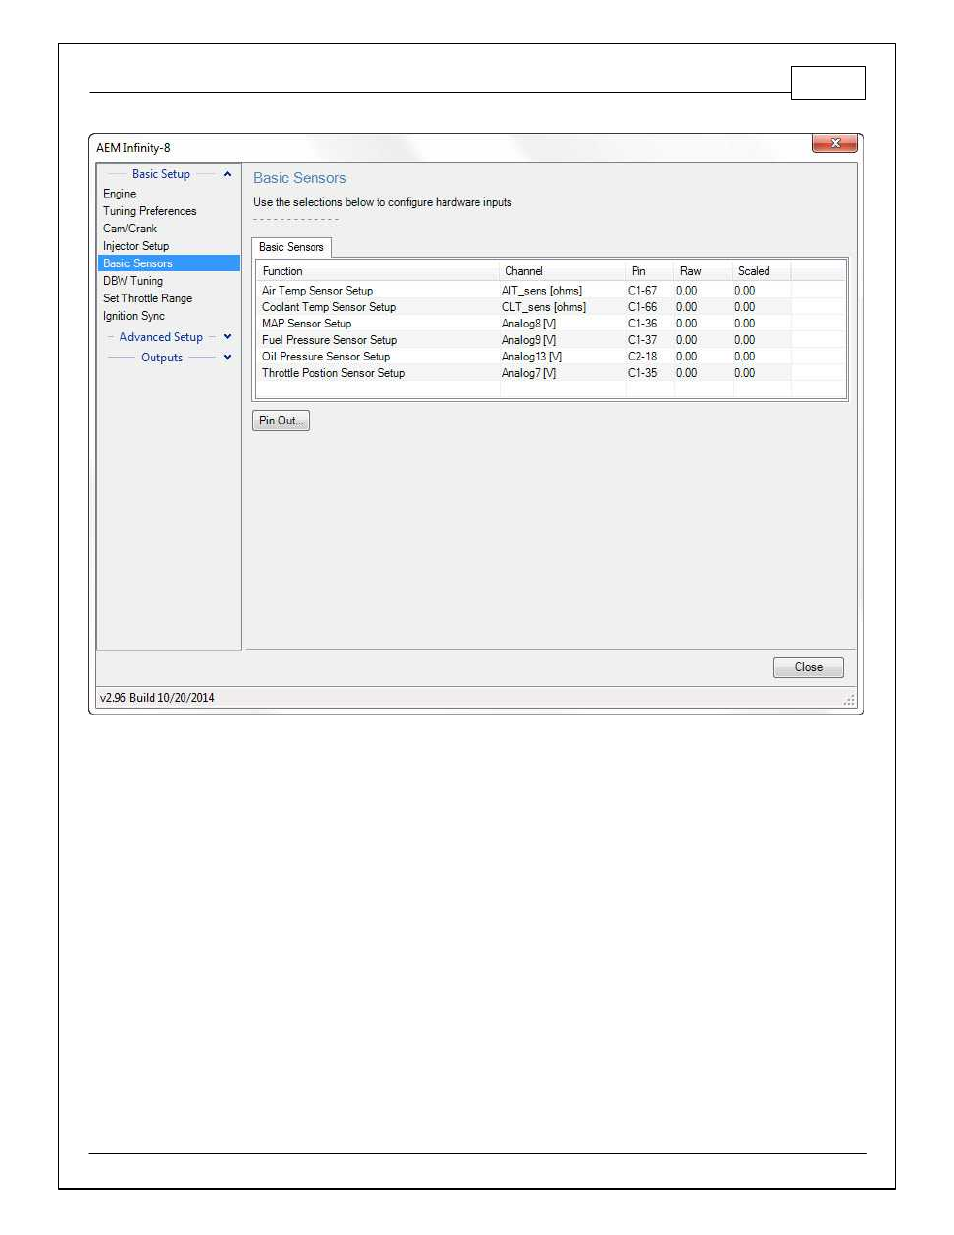Click the Close button
This screenshot has height=1235, width=954.
tap(808, 667)
